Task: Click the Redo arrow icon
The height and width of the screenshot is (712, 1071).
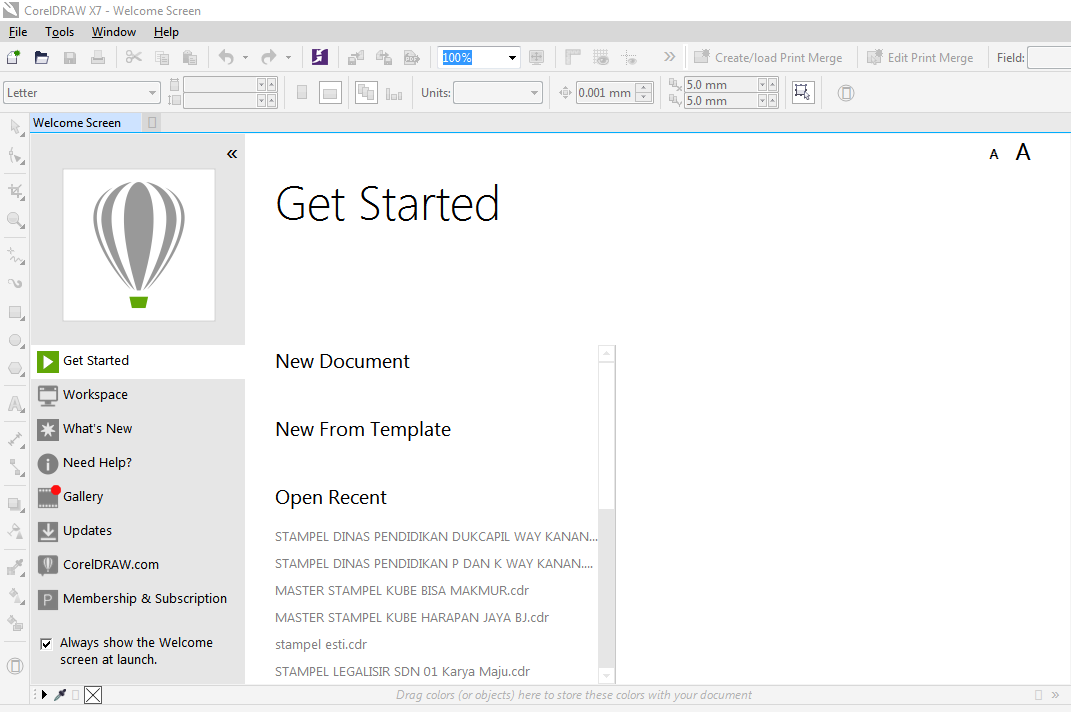Action: (x=268, y=57)
